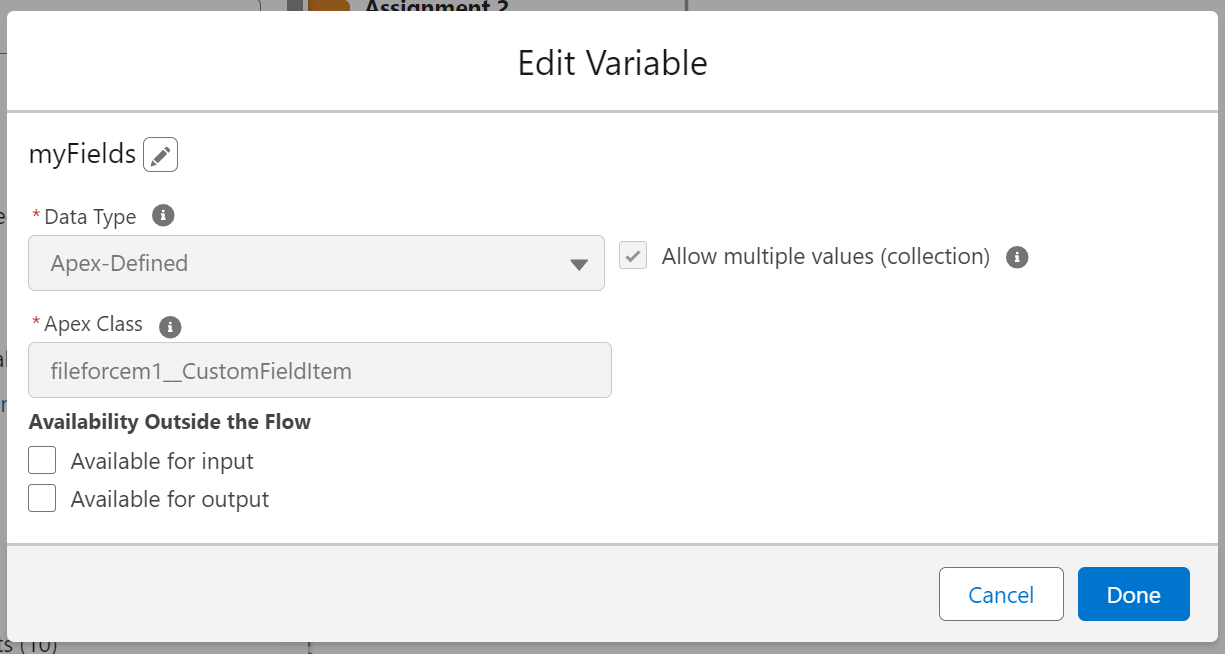Click the fileforcem1__CustomFieldItem input field
This screenshot has width=1225, height=654.
[x=320, y=370]
